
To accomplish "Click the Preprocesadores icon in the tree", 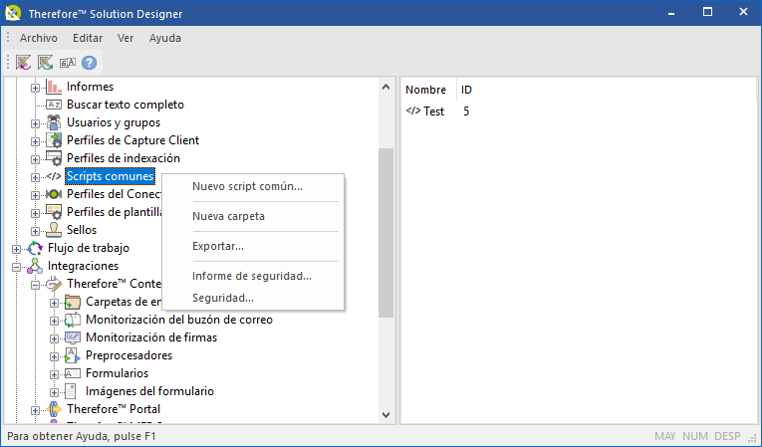I will point(72,356).
